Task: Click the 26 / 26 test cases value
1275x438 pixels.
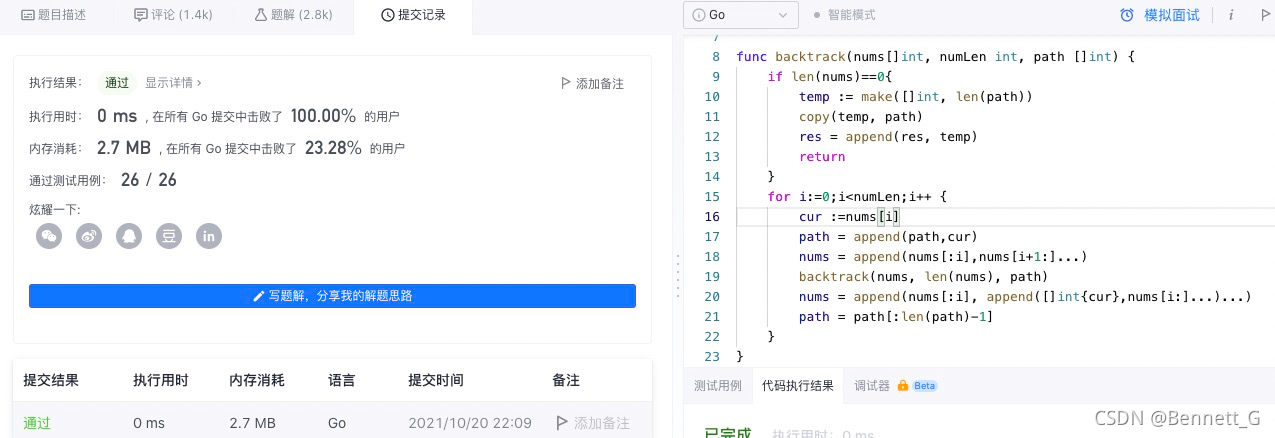Action: coord(149,180)
